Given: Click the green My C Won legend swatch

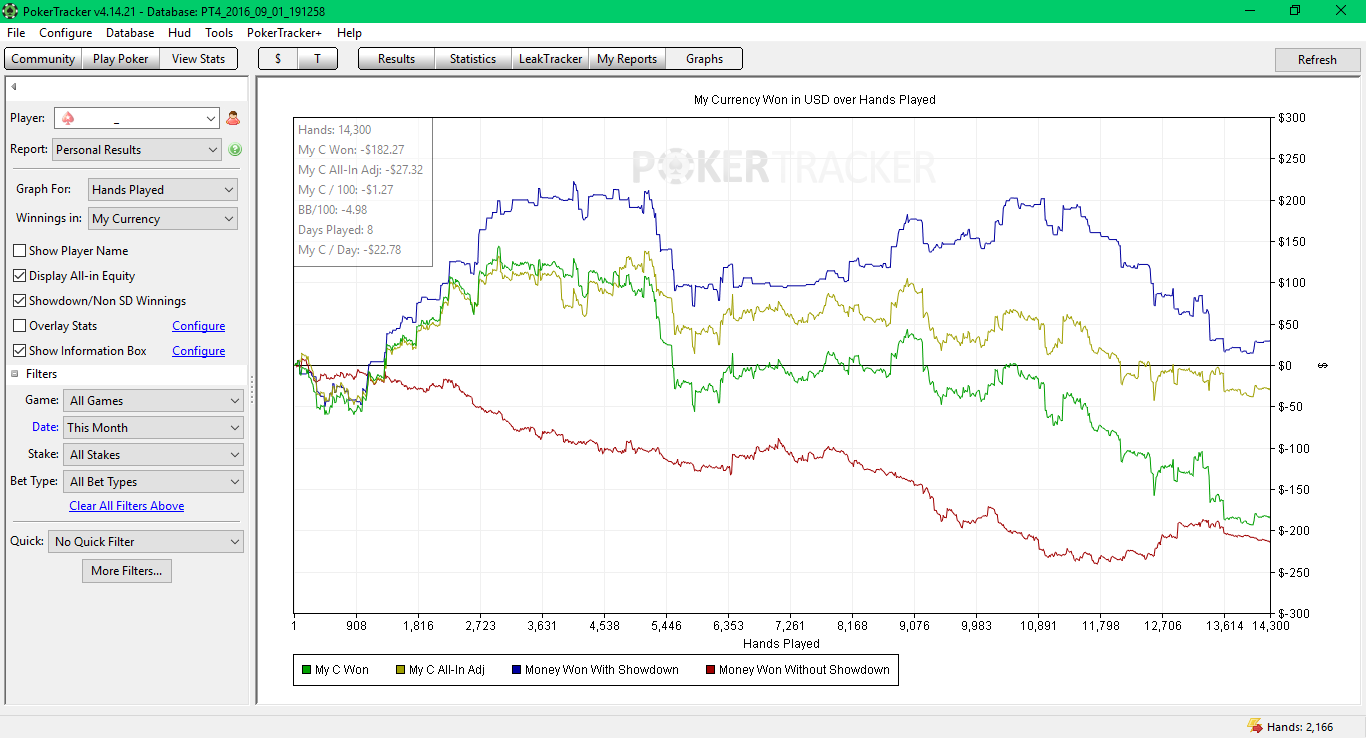Looking at the screenshot, I should 306,670.
